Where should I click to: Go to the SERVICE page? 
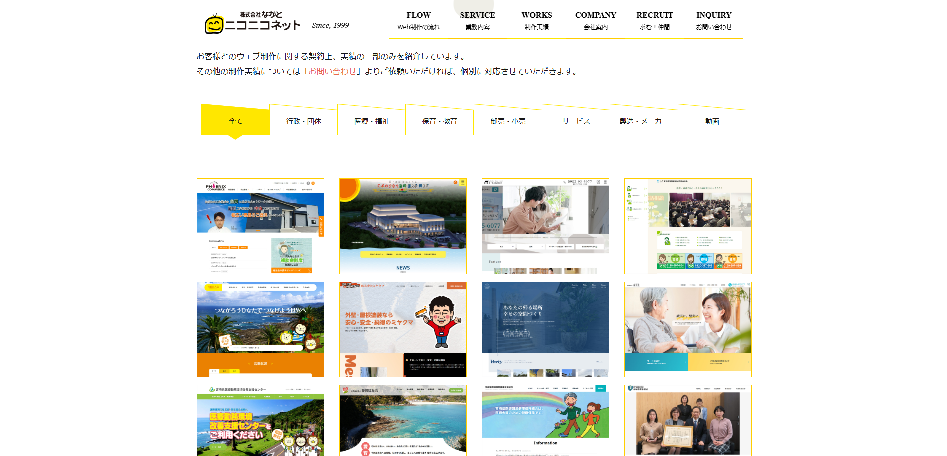(477, 20)
